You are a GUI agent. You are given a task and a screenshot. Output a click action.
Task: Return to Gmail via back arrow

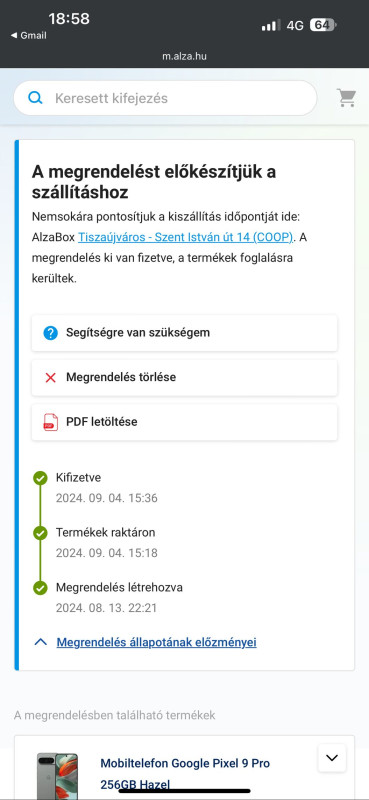click(28, 35)
